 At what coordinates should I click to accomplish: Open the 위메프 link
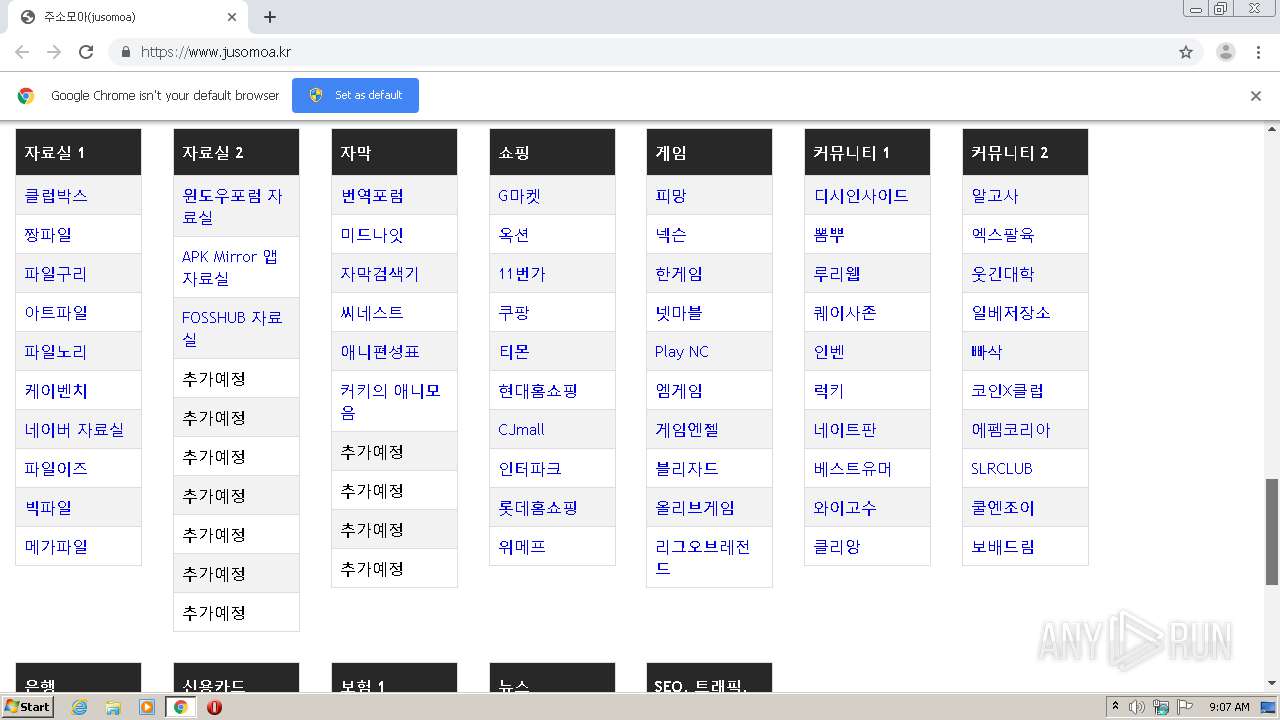[x=522, y=547]
